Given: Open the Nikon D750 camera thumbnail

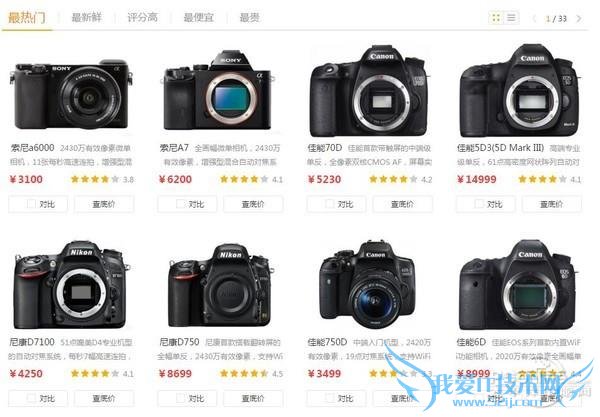Looking at the screenshot, I should point(221,285).
